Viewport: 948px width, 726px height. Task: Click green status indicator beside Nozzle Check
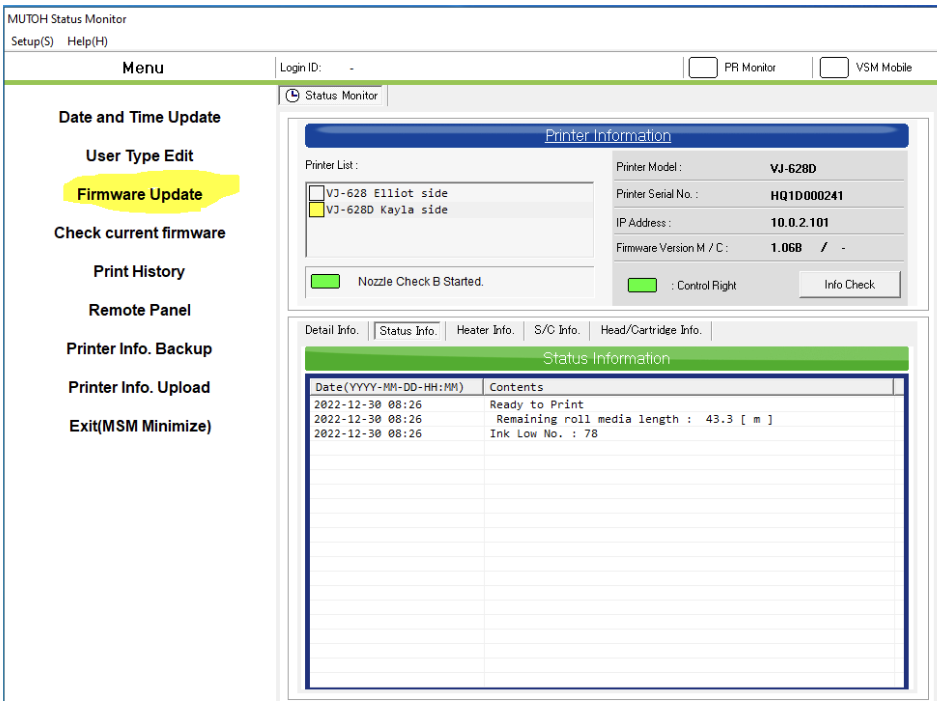tap(325, 282)
